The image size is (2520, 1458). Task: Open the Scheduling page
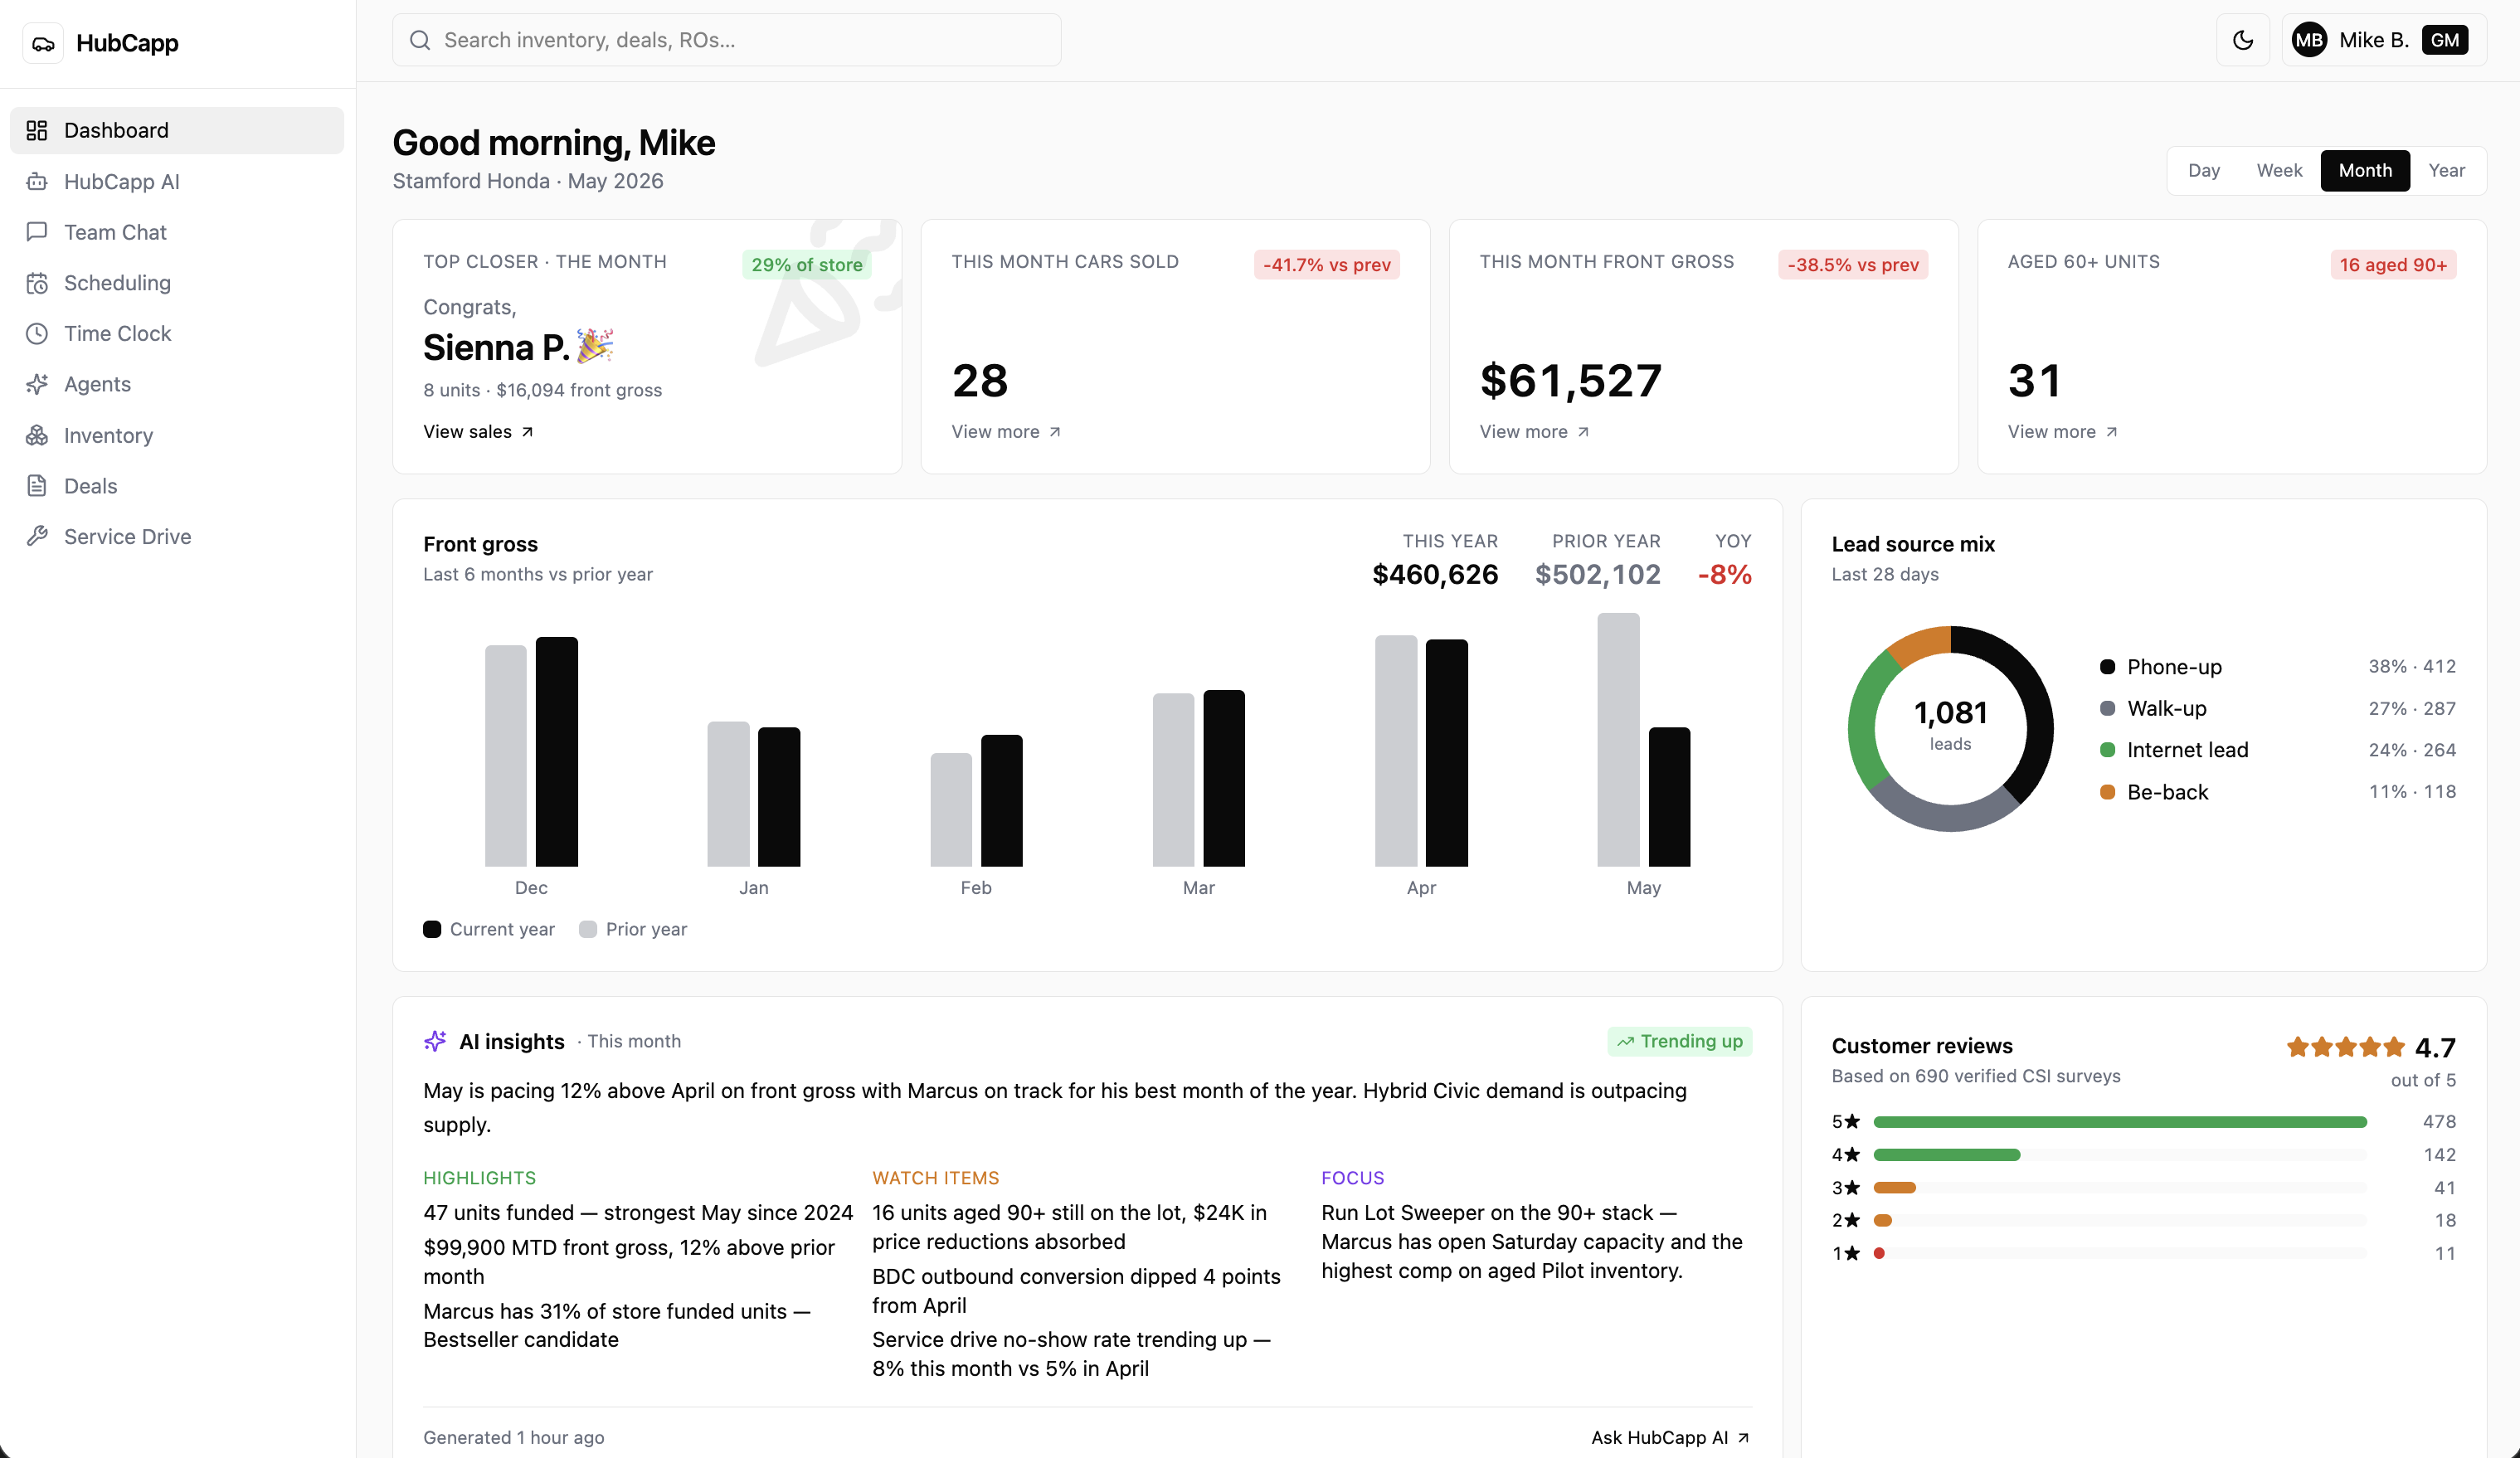coord(177,283)
